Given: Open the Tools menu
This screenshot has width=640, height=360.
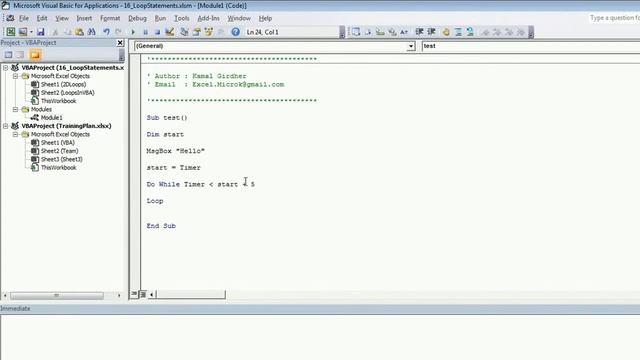Looking at the screenshot, I should click(x=182, y=18).
